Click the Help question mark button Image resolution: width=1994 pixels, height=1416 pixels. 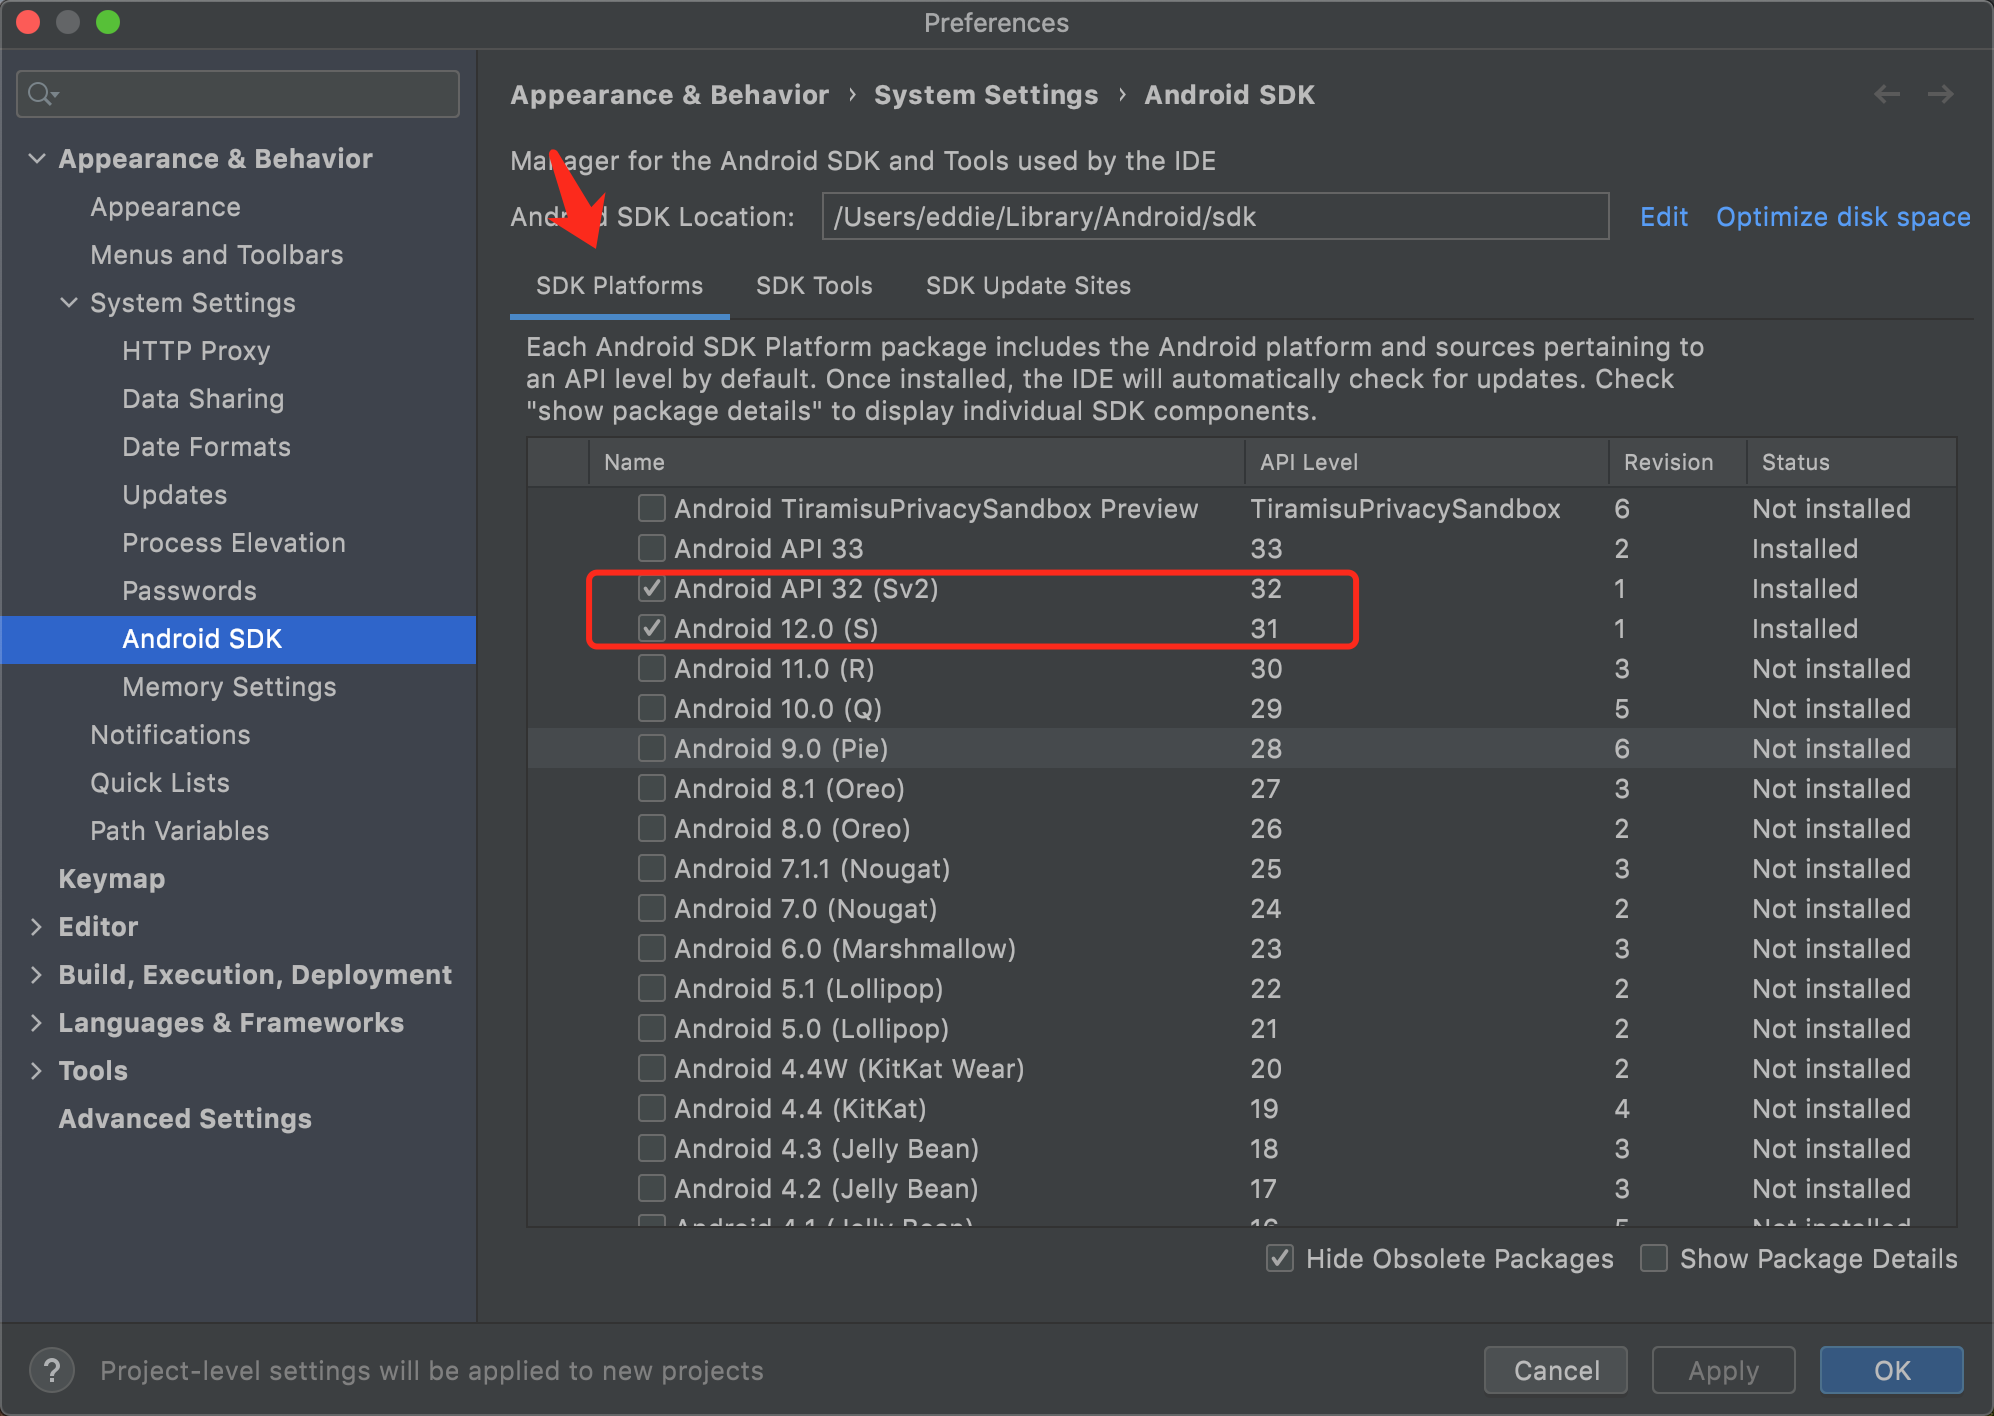click(52, 1370)
